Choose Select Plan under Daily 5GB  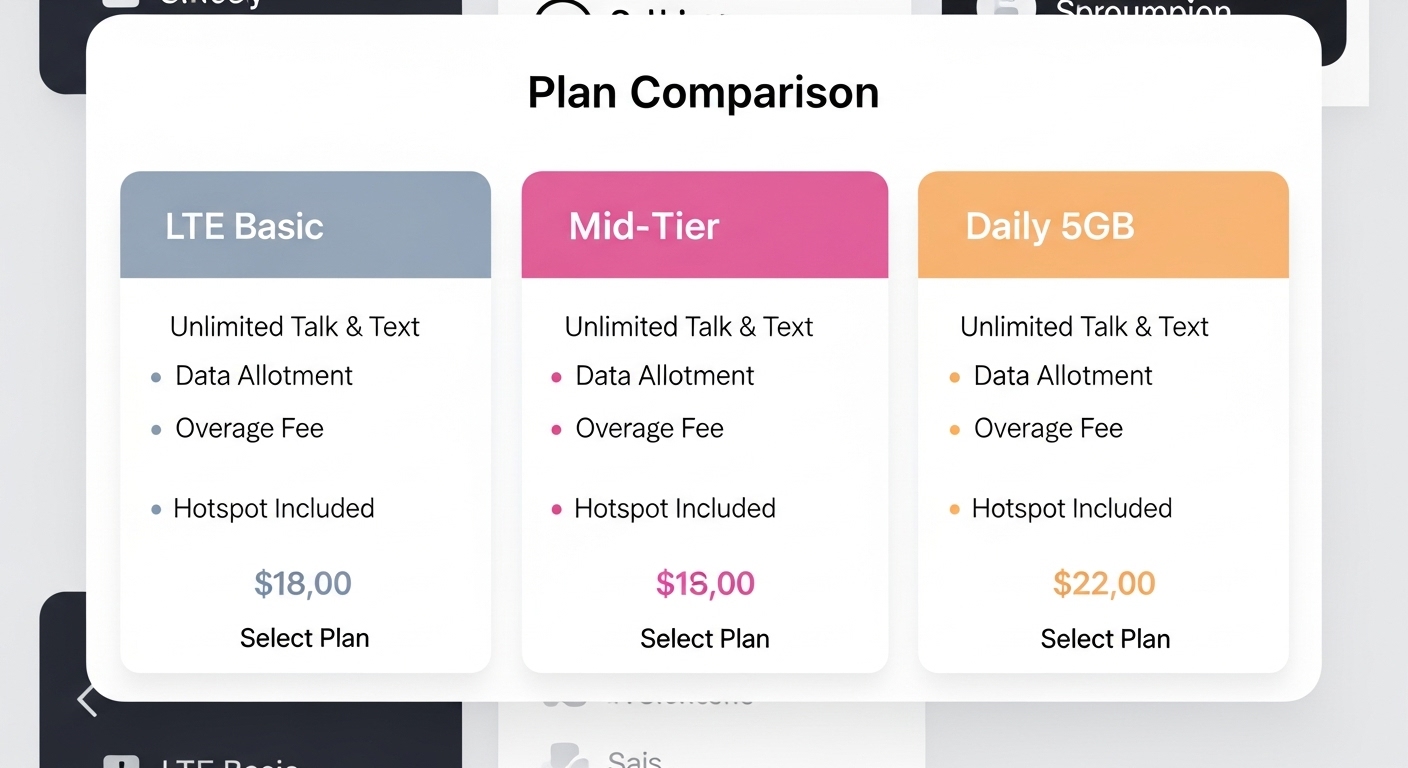pyautogui.click(x=1105, y=638)
